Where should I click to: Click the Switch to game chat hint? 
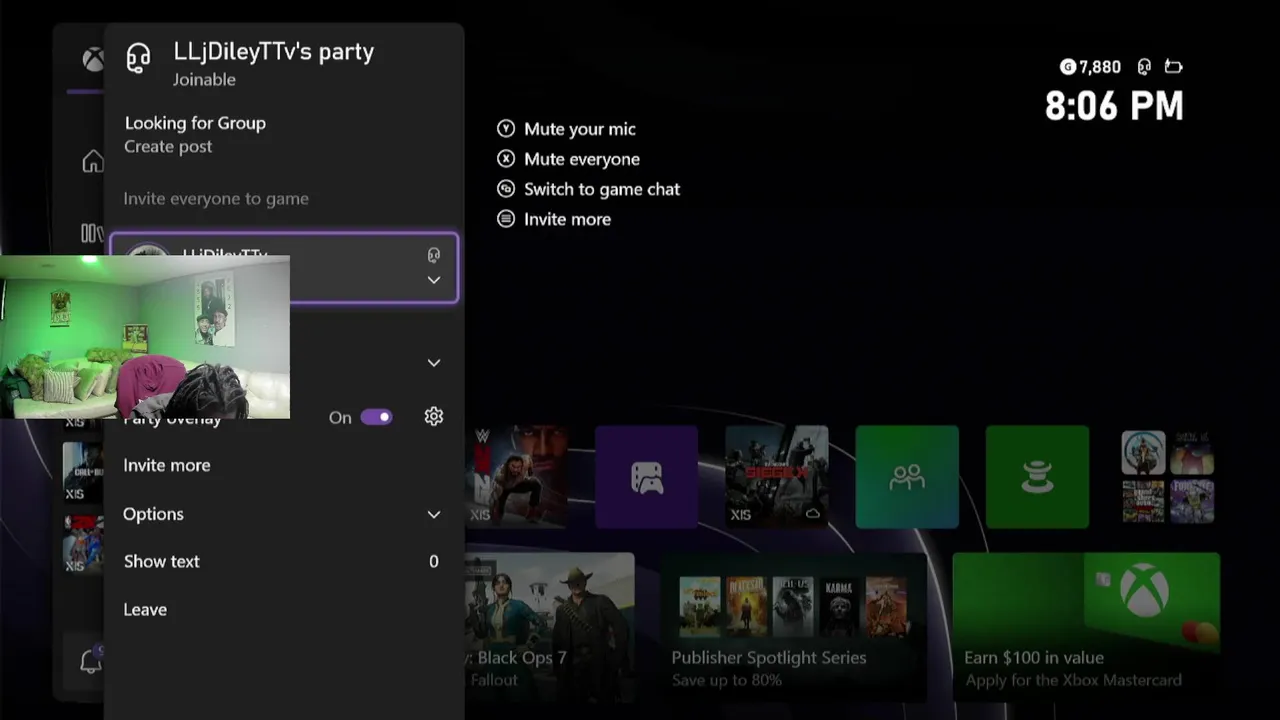(x=602, y=189)
